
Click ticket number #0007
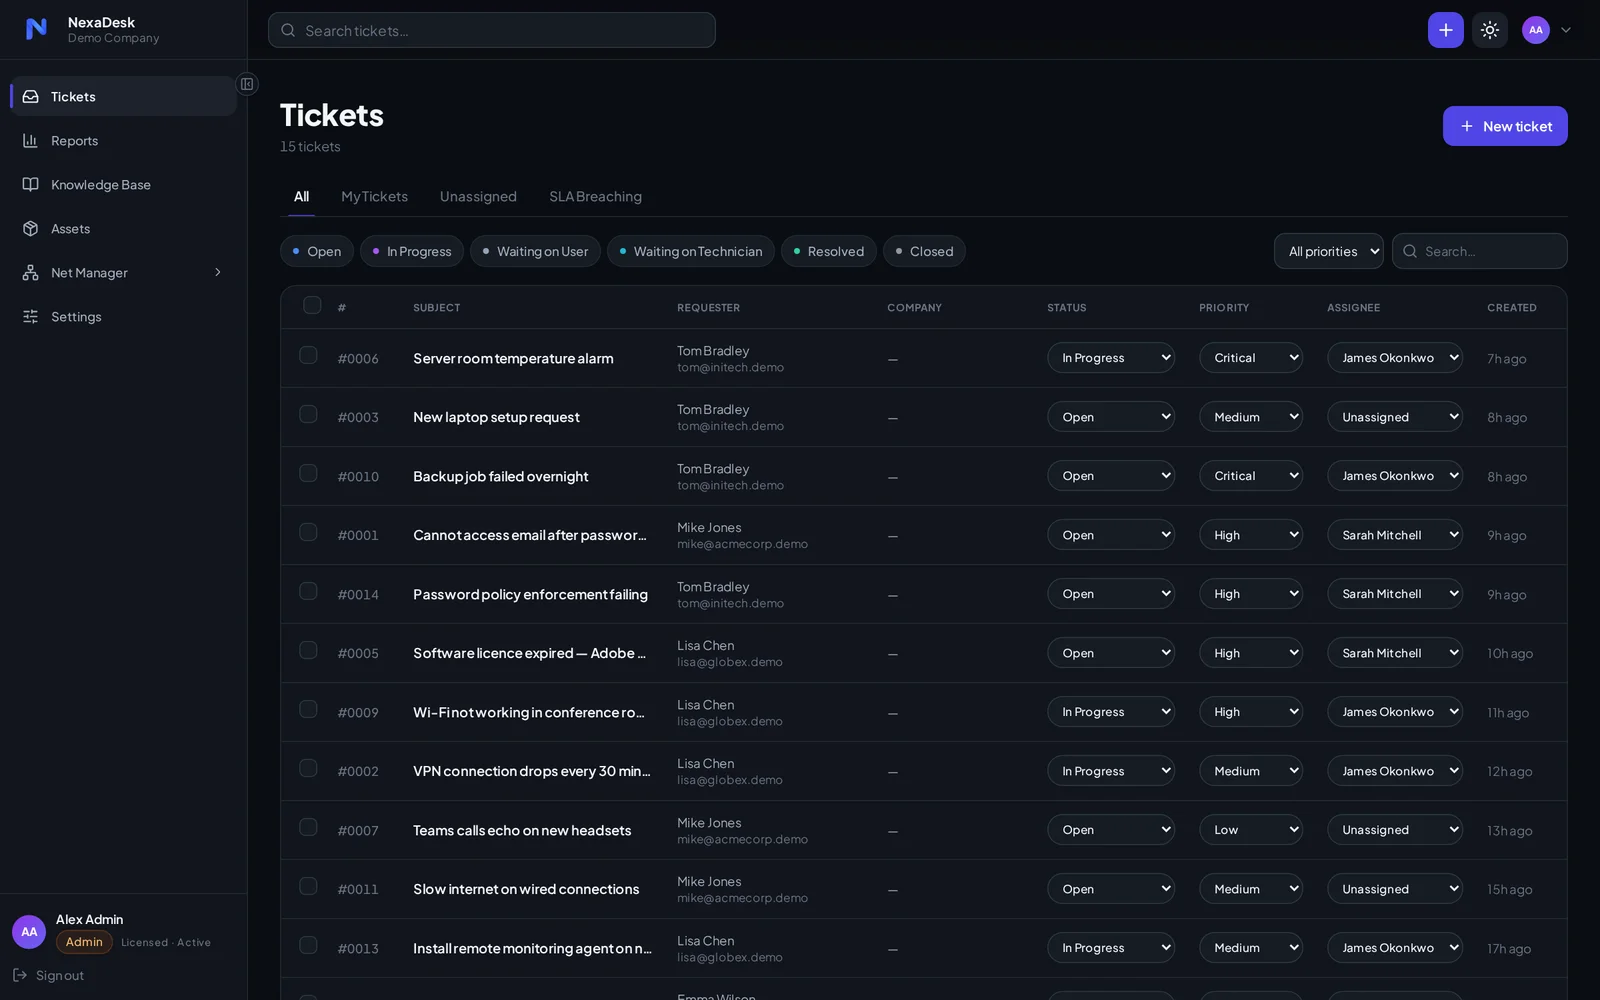point(358,831)
